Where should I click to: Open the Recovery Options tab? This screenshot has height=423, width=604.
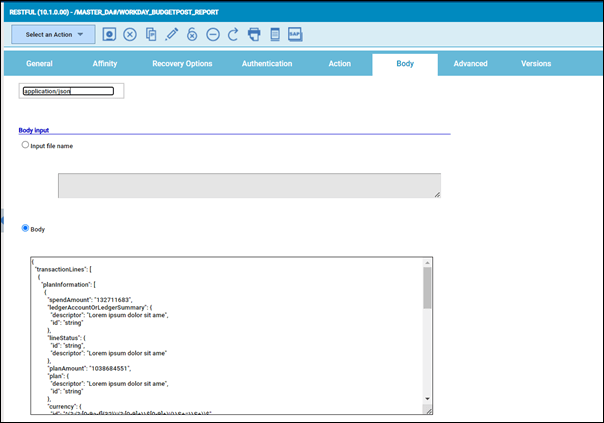click(x=182, y=64)
